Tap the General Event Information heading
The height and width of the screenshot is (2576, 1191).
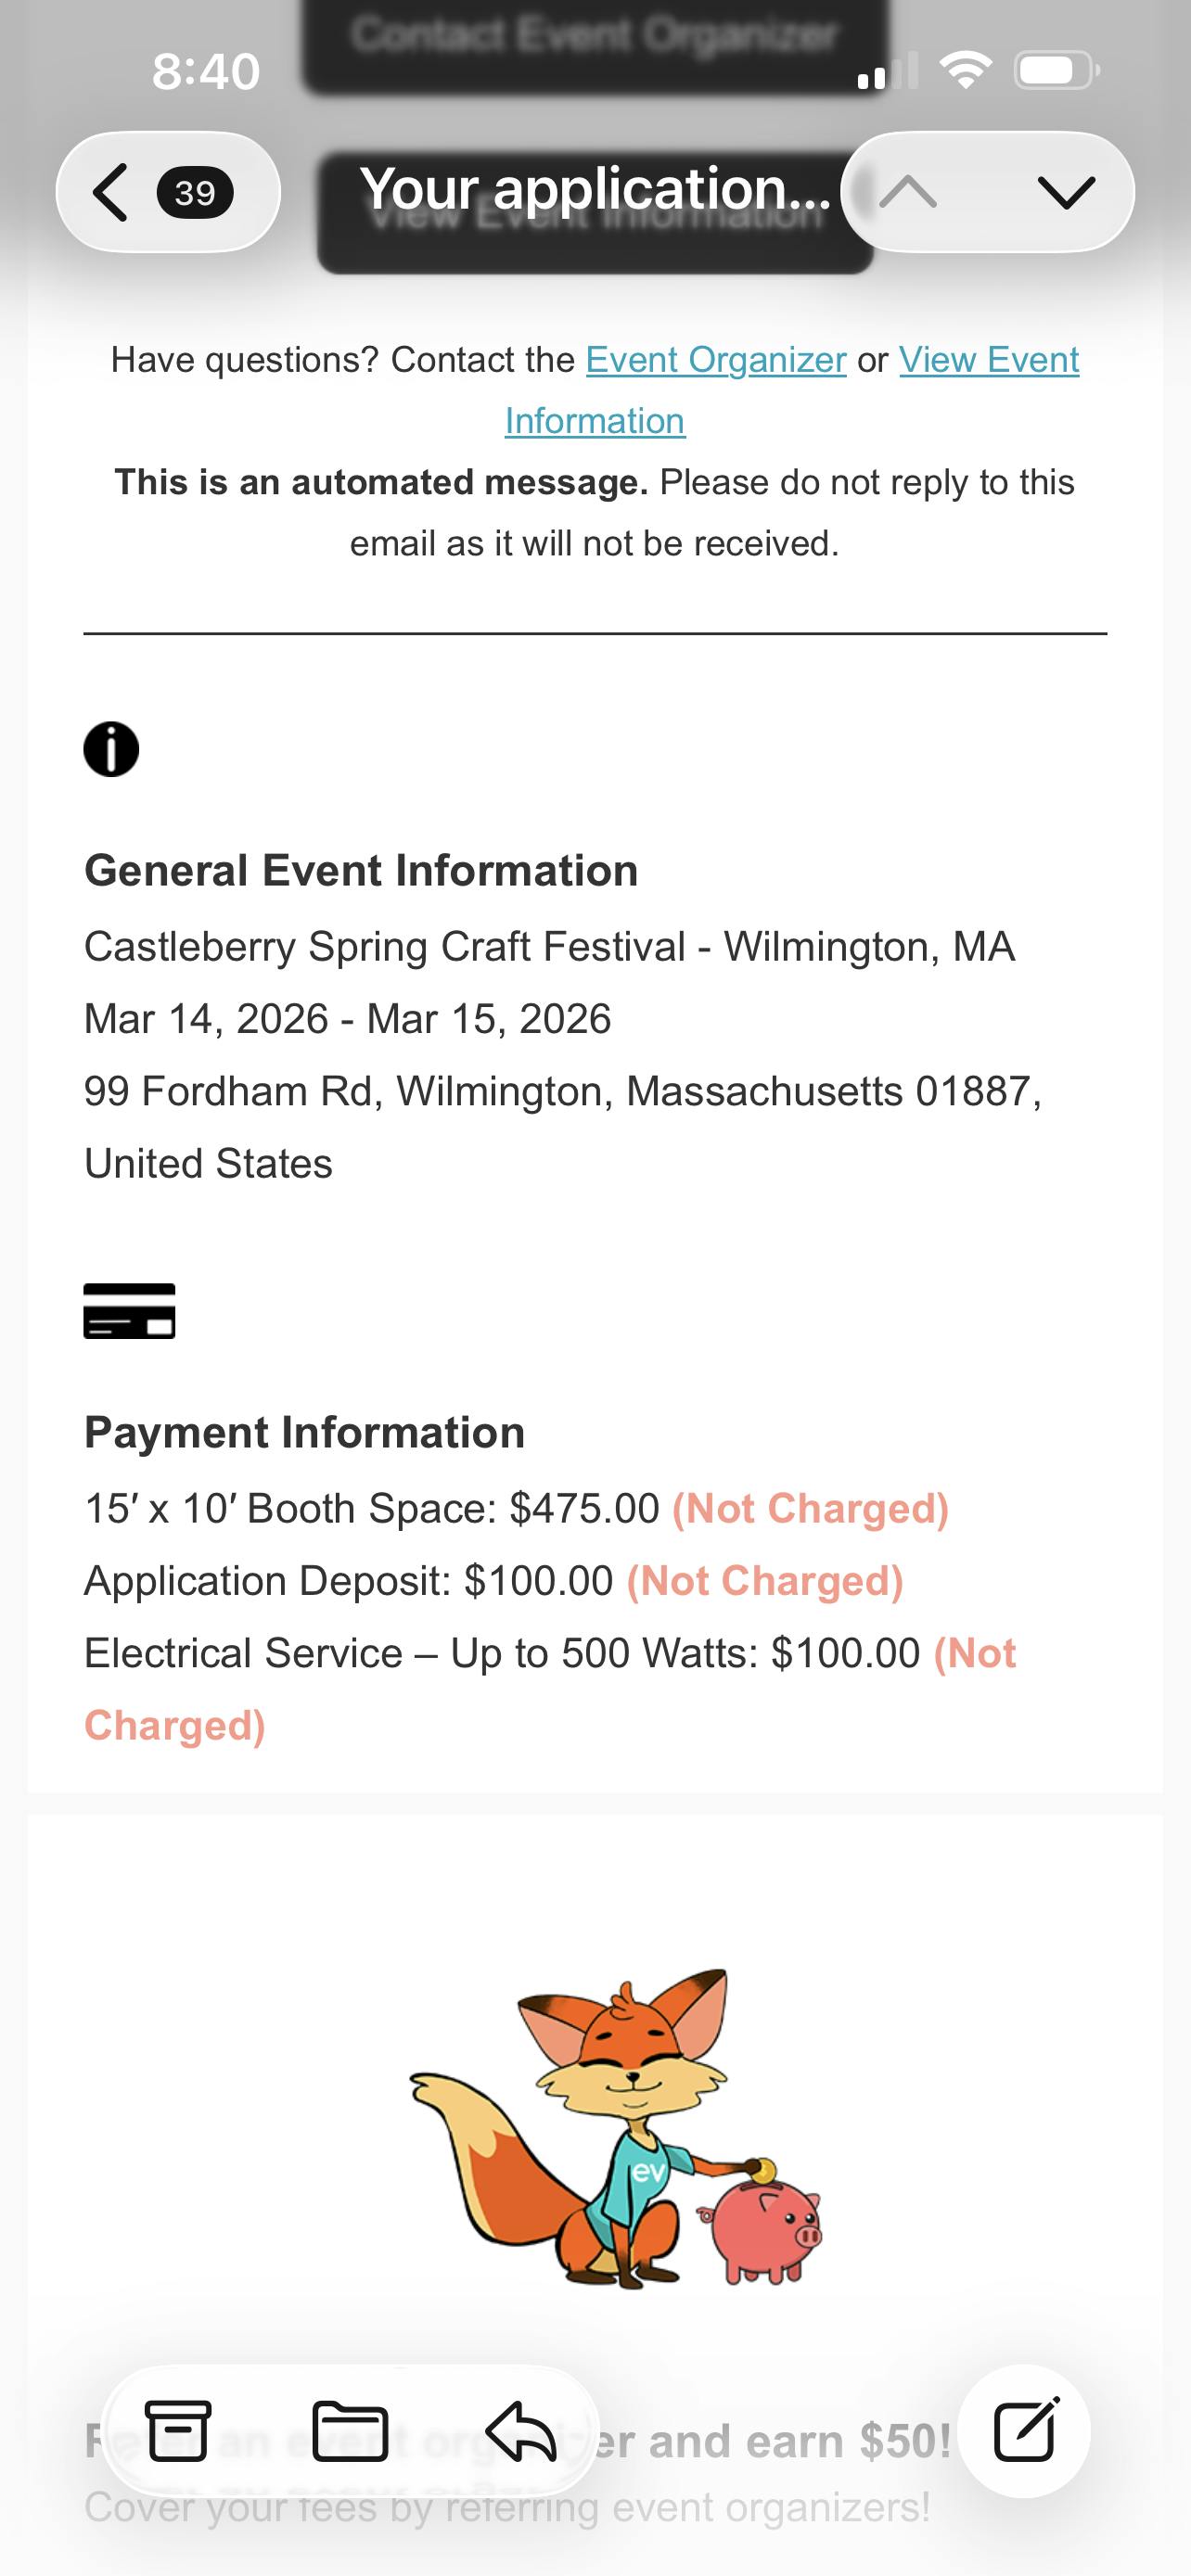click(x=361, y=871)
